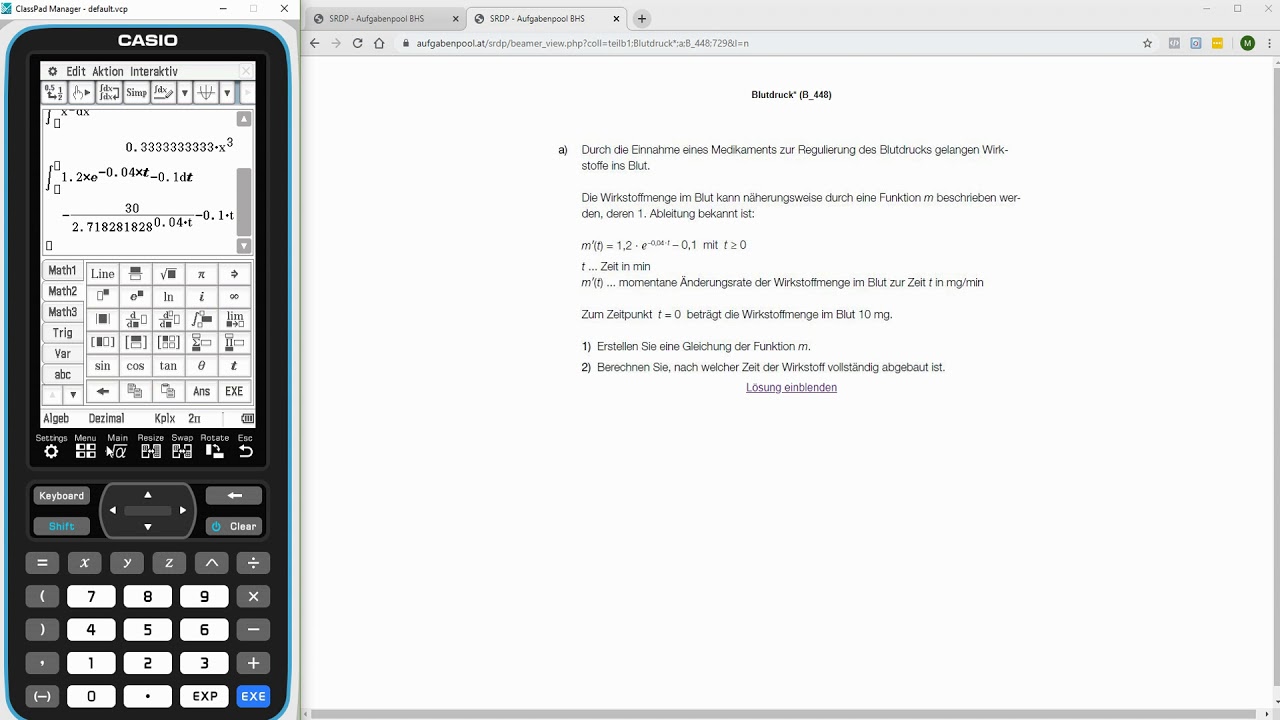
Task: Click the assign arrow key
Action: pyautogui.click(x=234, y=274)
